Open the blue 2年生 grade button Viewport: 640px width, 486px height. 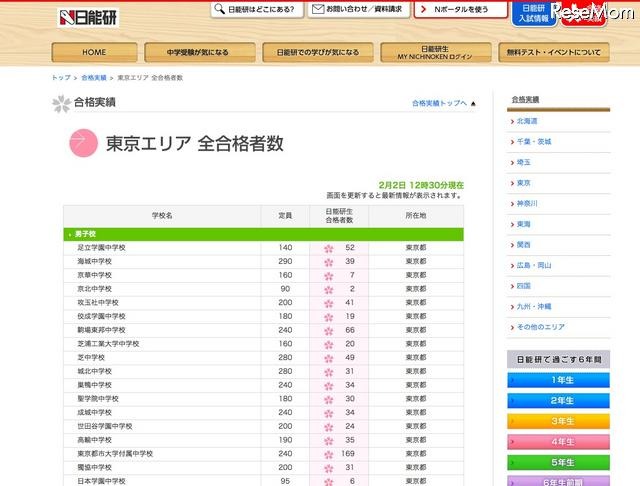click(x=558, y=401)
